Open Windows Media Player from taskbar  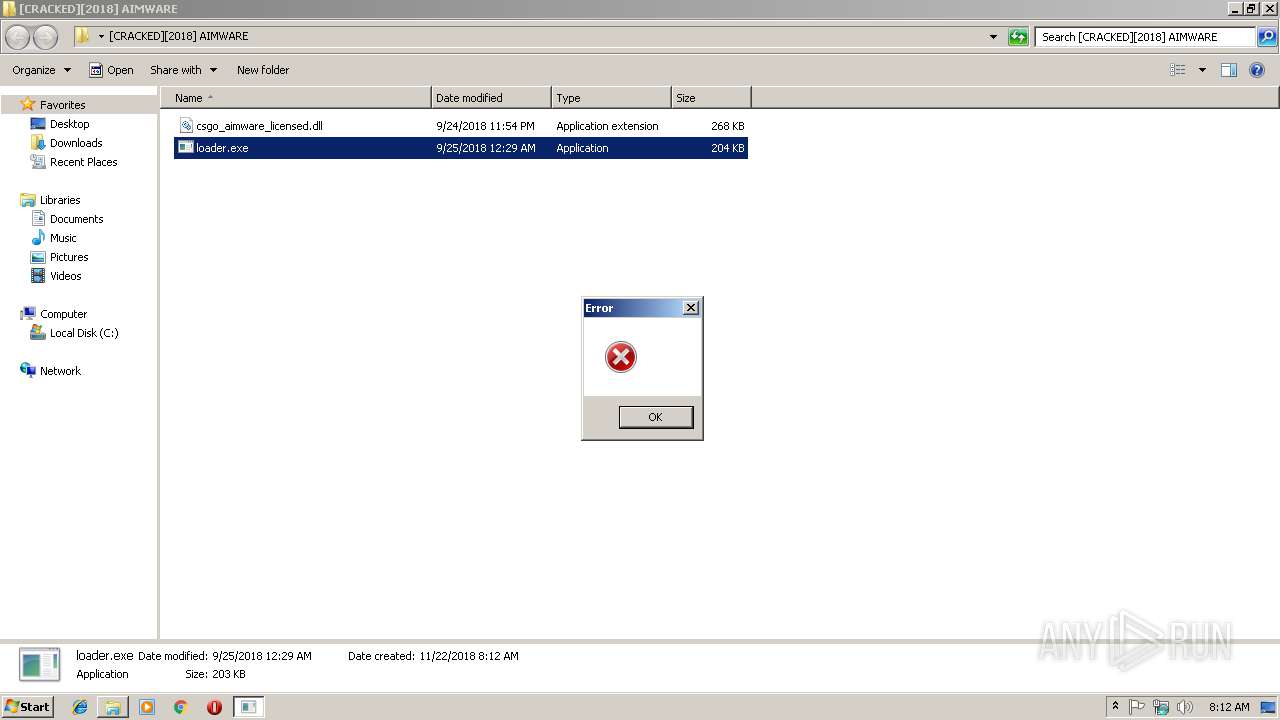[x=147, y=707]
